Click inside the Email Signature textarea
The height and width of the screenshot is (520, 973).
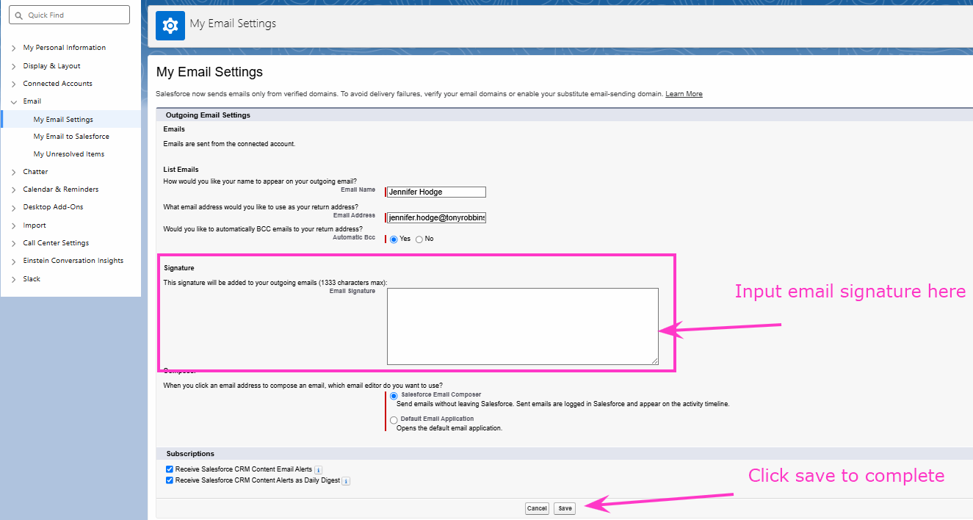pos(522,326)
